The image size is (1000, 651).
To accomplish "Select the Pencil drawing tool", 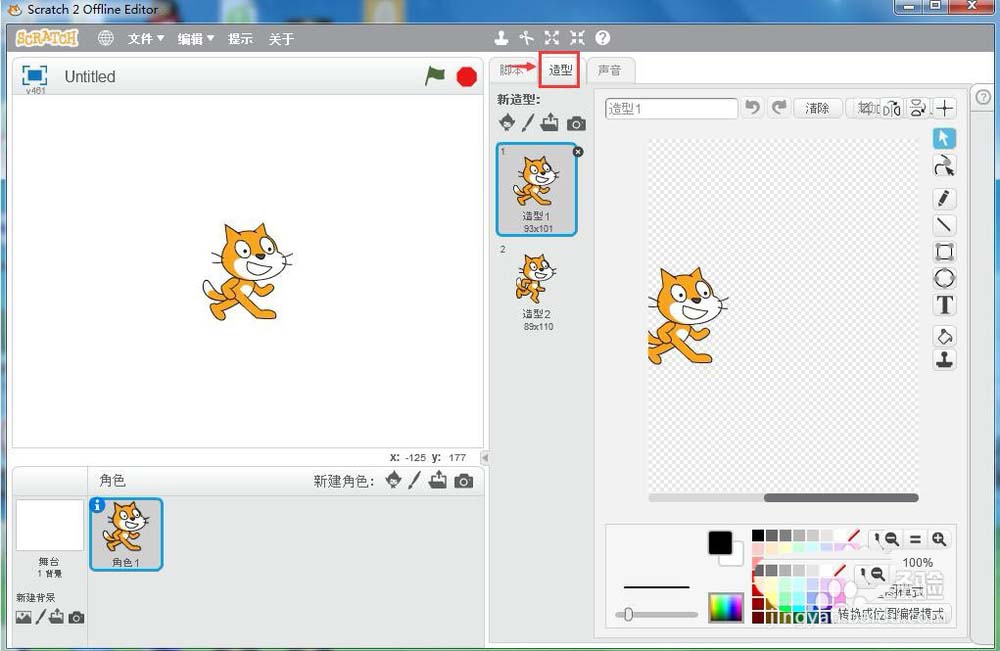I will [944, 198].
